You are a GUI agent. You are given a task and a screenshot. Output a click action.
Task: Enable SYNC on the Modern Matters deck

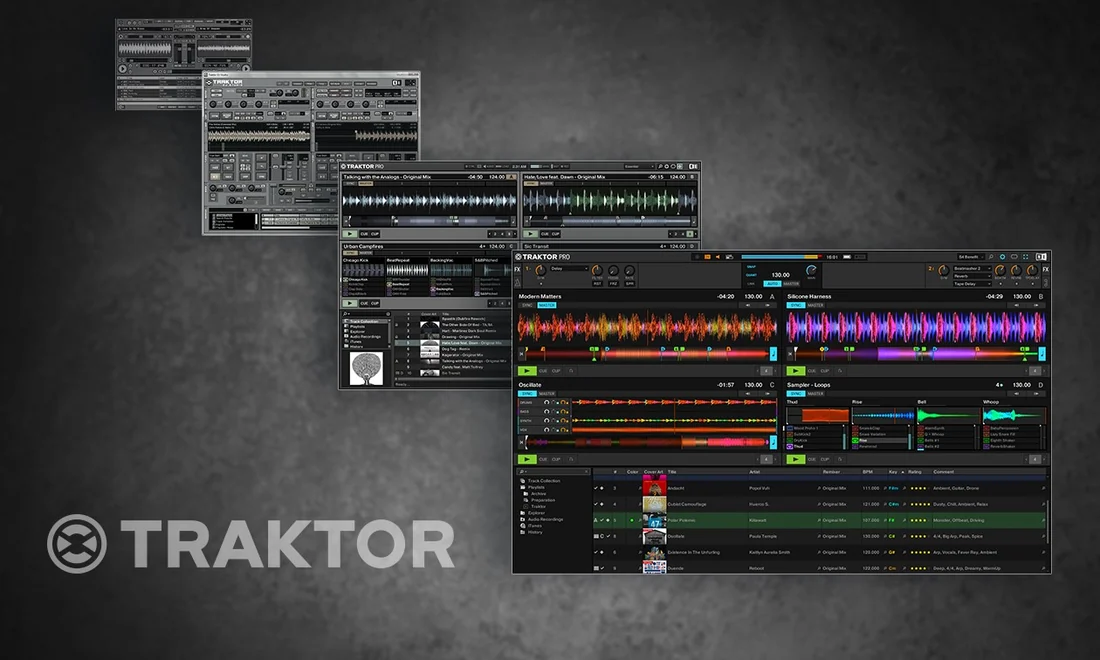[527, 305]
